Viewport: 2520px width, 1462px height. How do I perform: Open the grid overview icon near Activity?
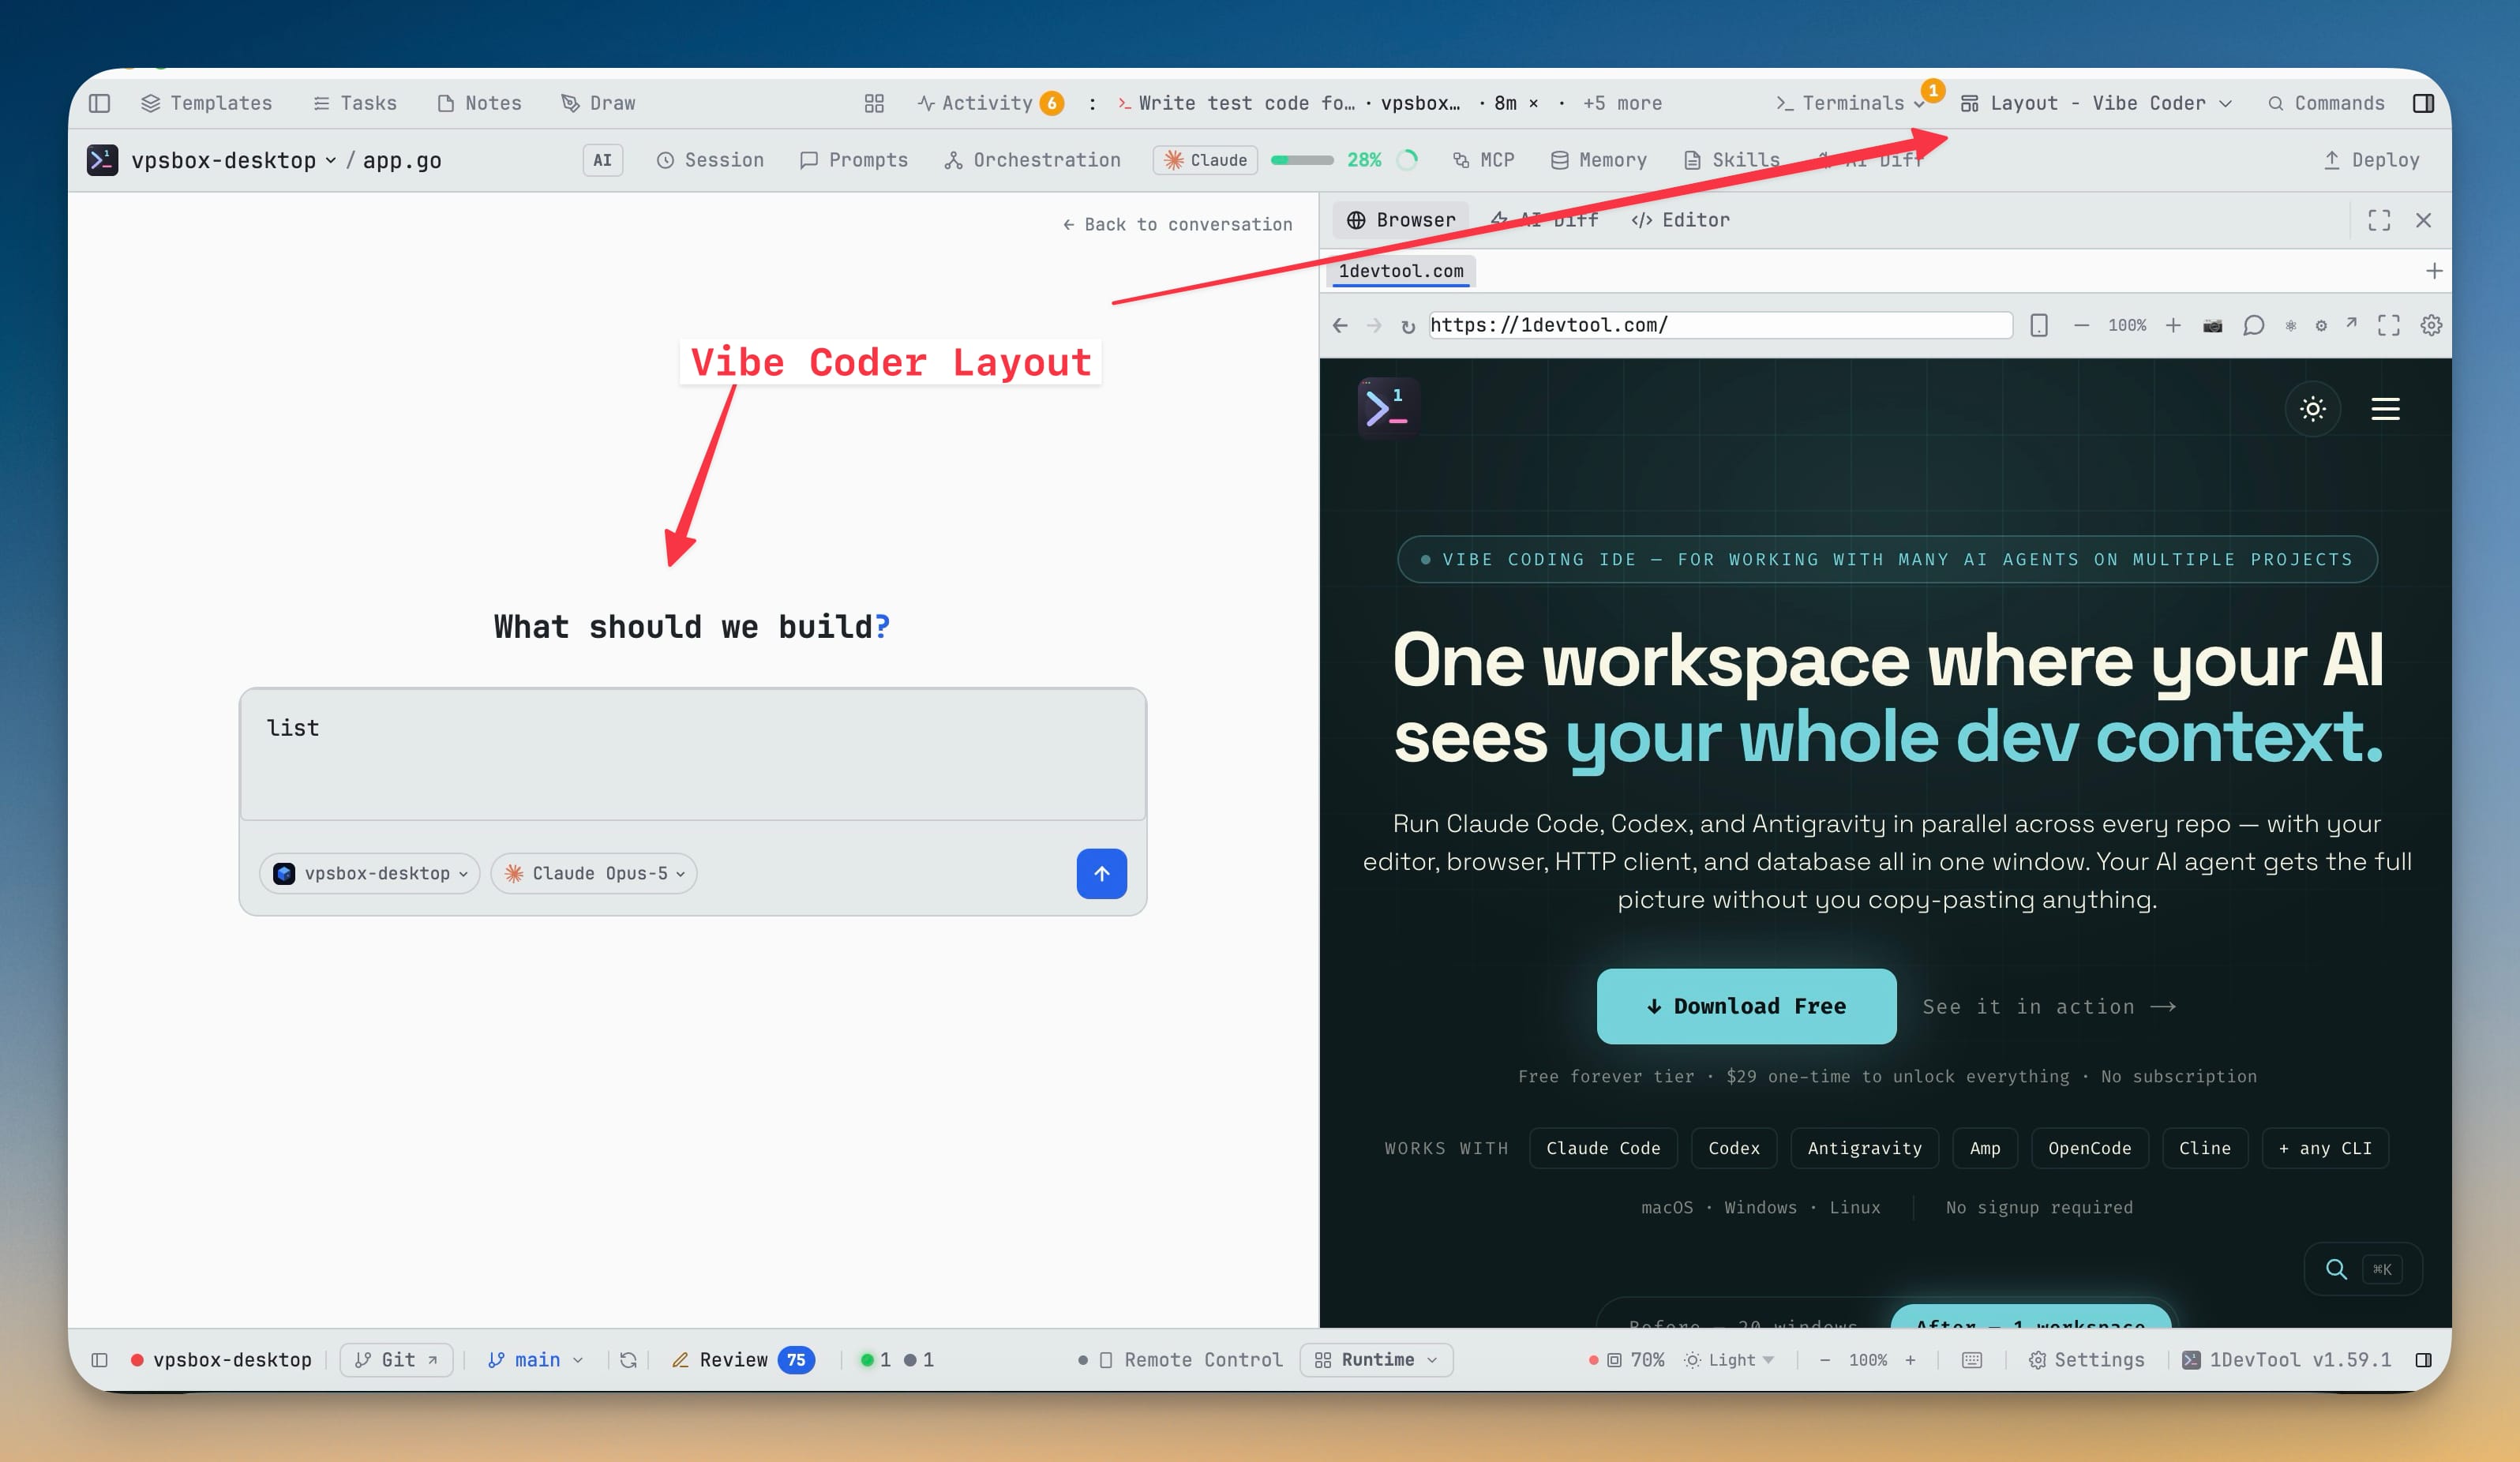click(x=874, y=103)
